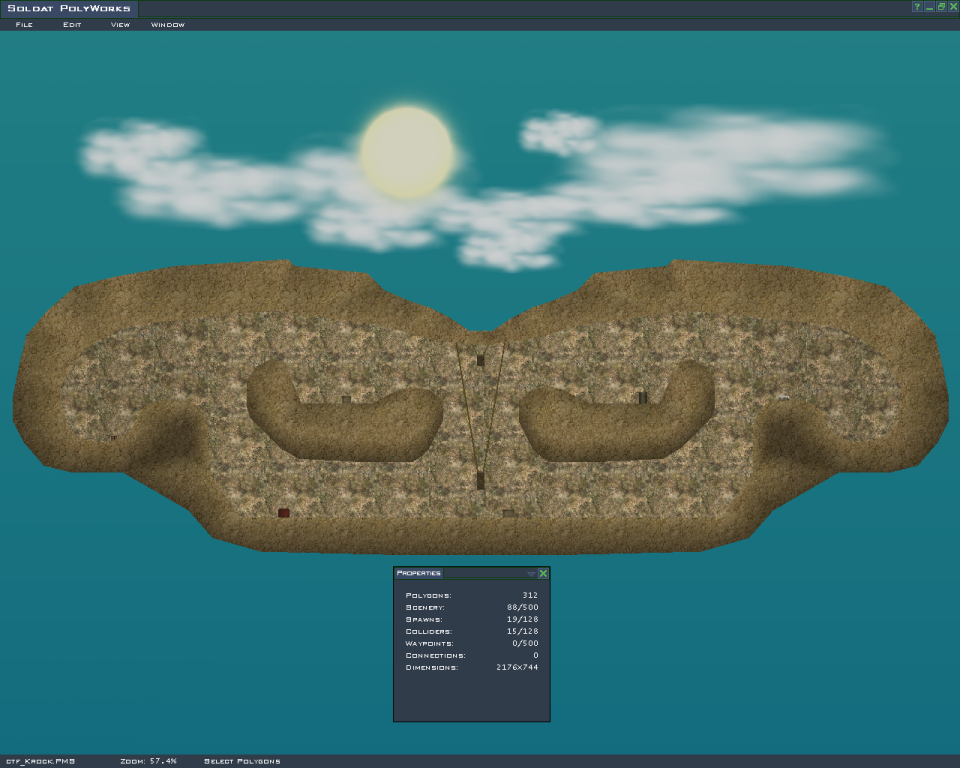
Task: Close the Properties panel
Action: (x=543, y=574)
